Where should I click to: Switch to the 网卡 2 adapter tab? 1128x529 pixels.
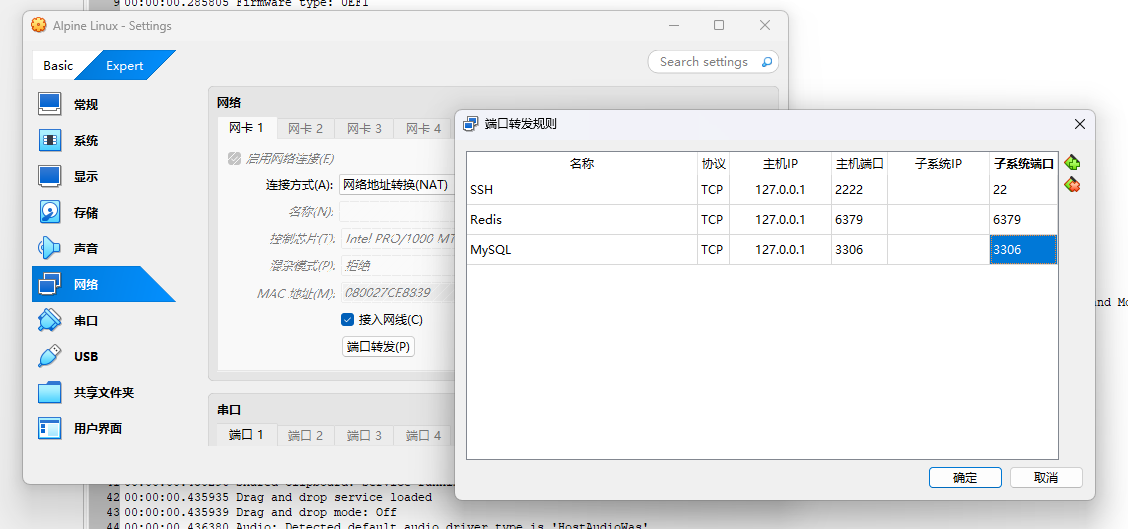[x=305, y=129]
